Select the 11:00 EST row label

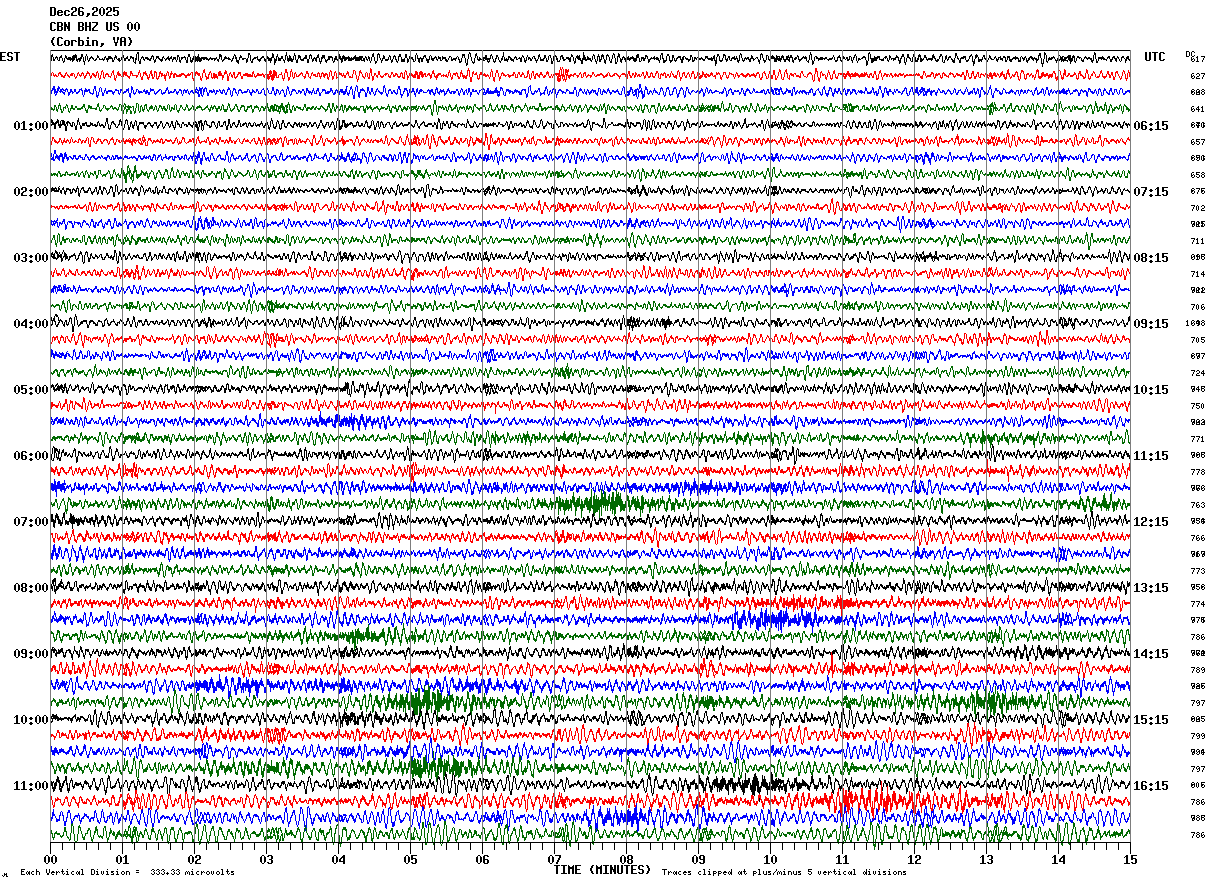[x=31, y=786]
